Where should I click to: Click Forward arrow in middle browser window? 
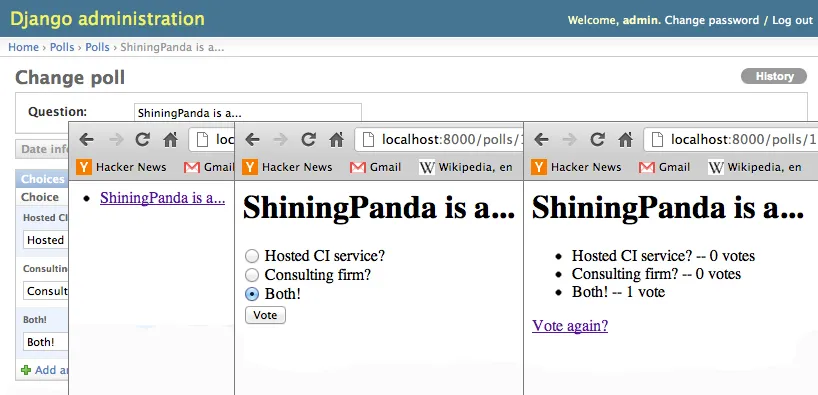click(281, 139)
